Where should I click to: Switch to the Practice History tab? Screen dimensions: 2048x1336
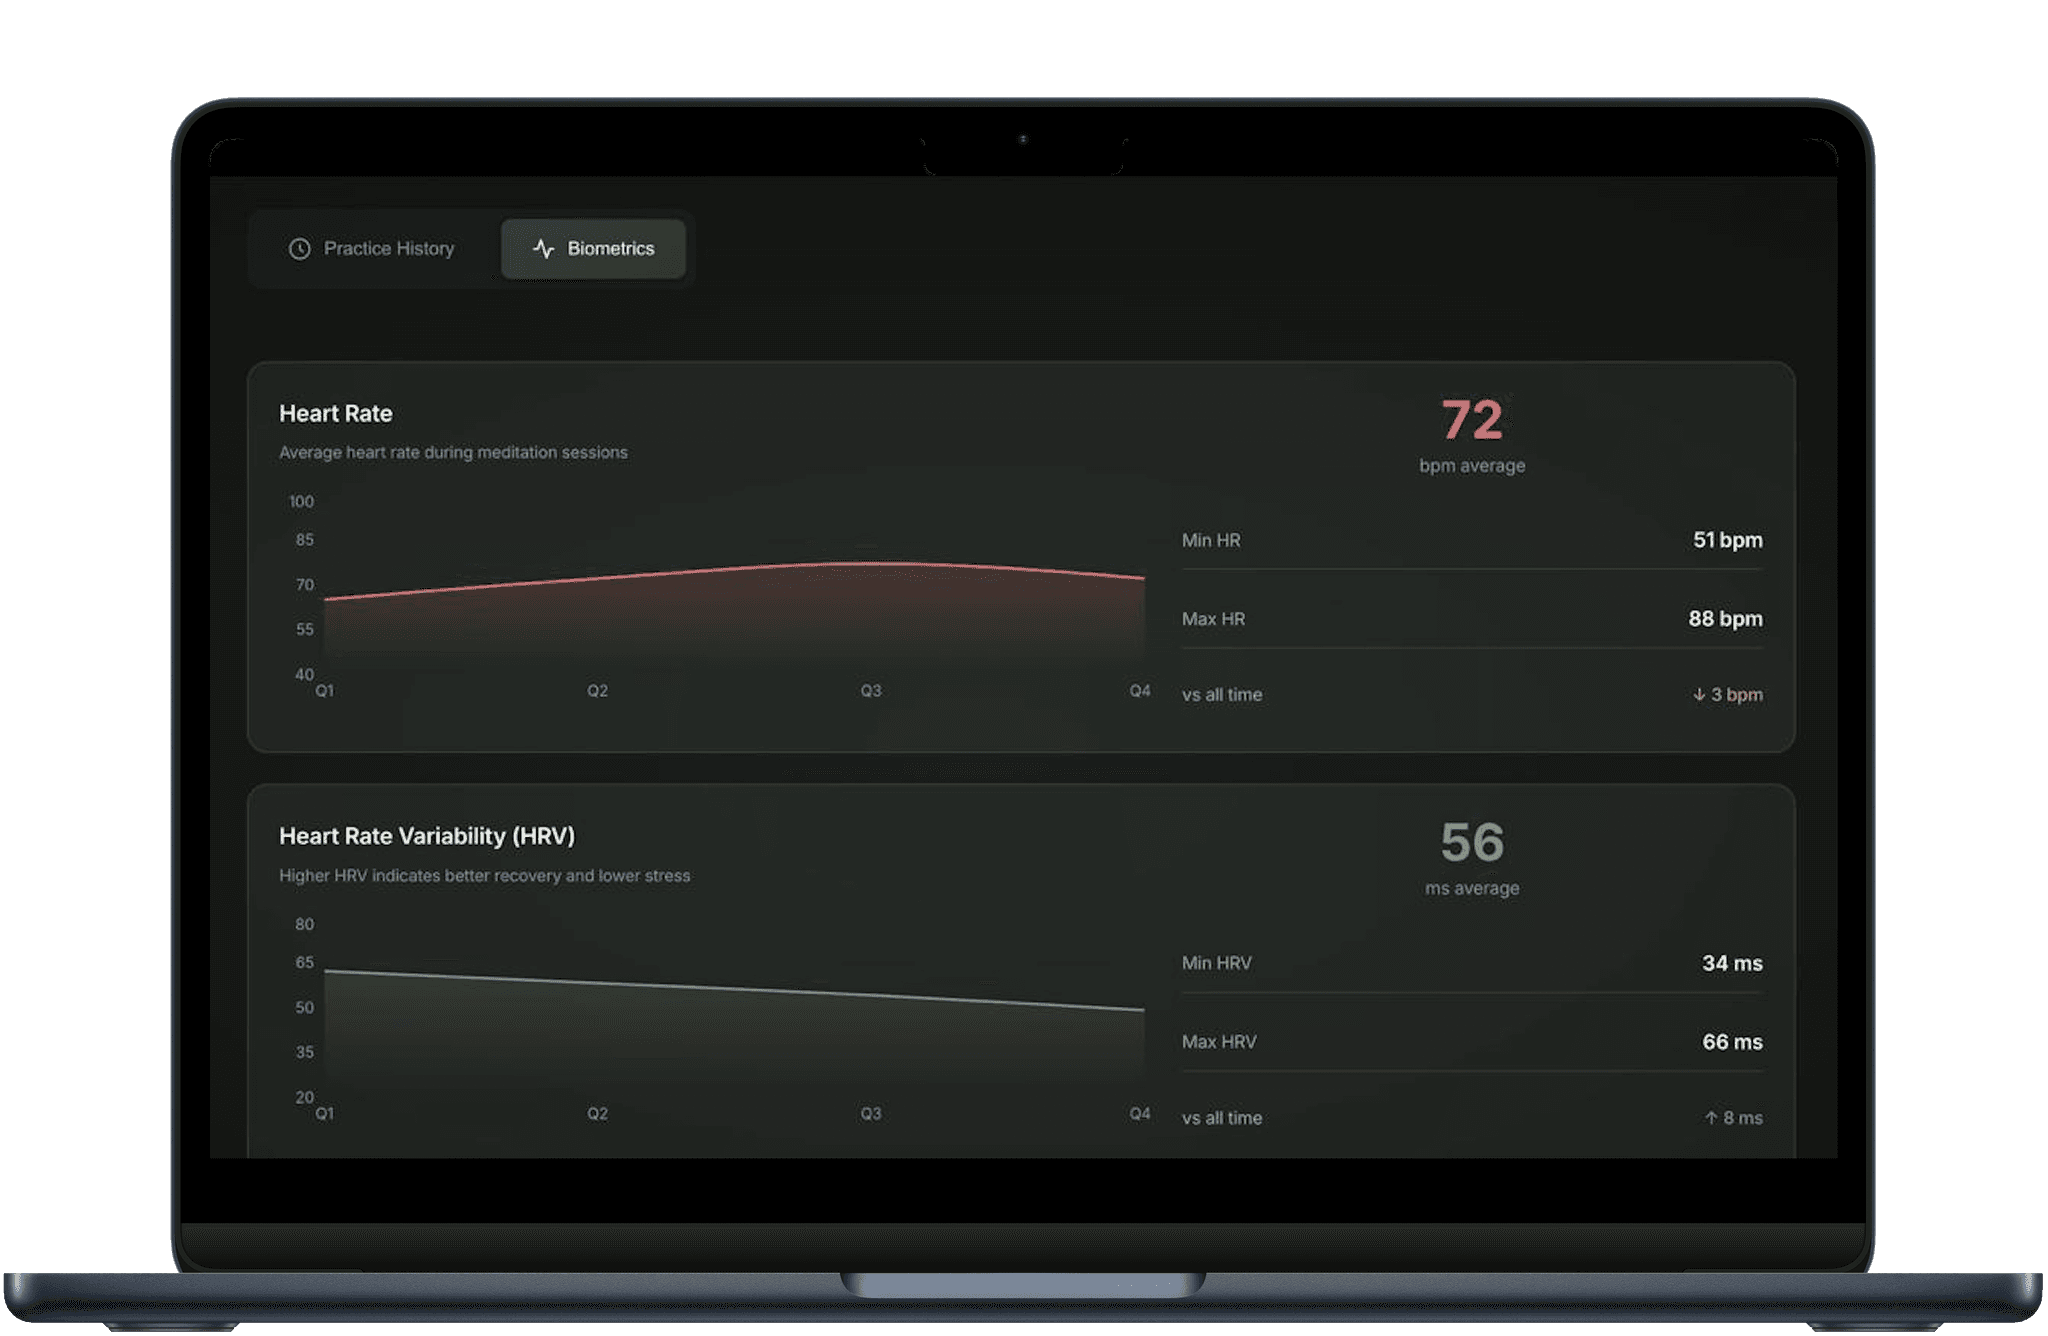click(x=388, y=249)
